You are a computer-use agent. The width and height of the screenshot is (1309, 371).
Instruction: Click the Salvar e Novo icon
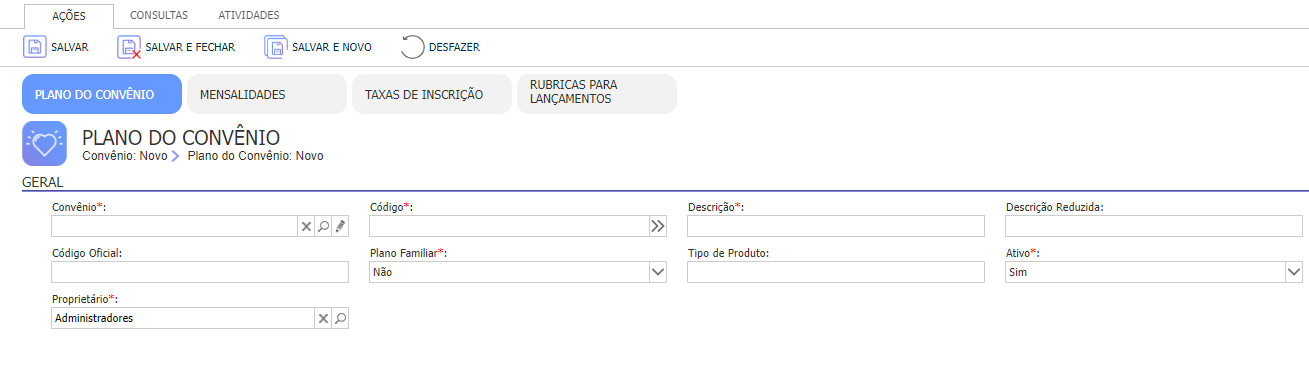click(x=275, y=47)
